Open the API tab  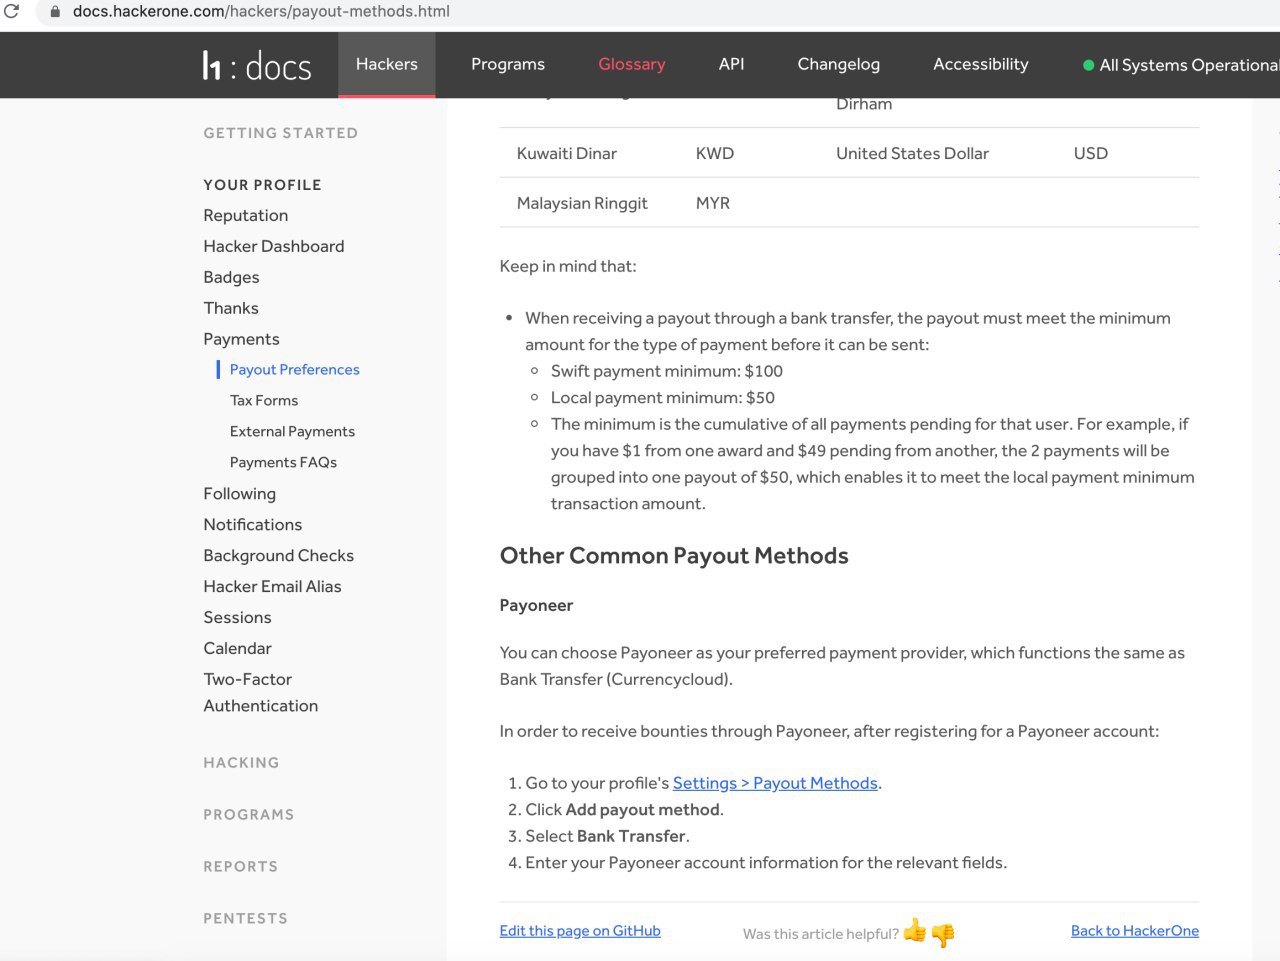[x=732, y=64]
